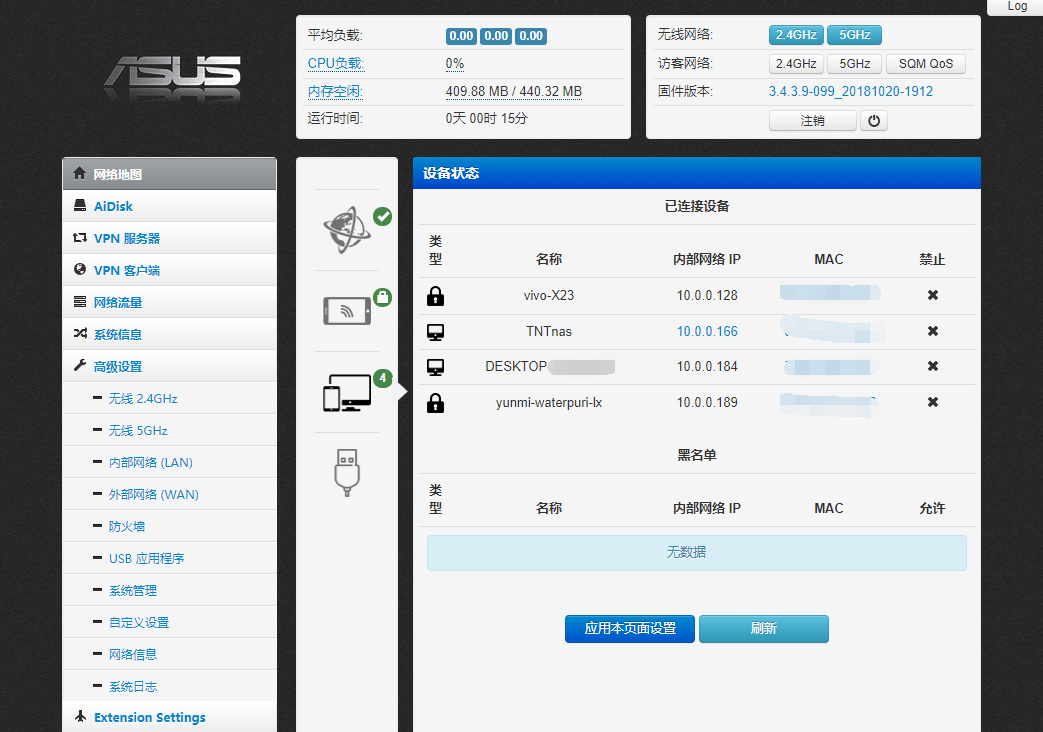This screenshot has width=1043, height=732.
Task: Click the power reboot icon next to 注销
Action: point(872,120)
